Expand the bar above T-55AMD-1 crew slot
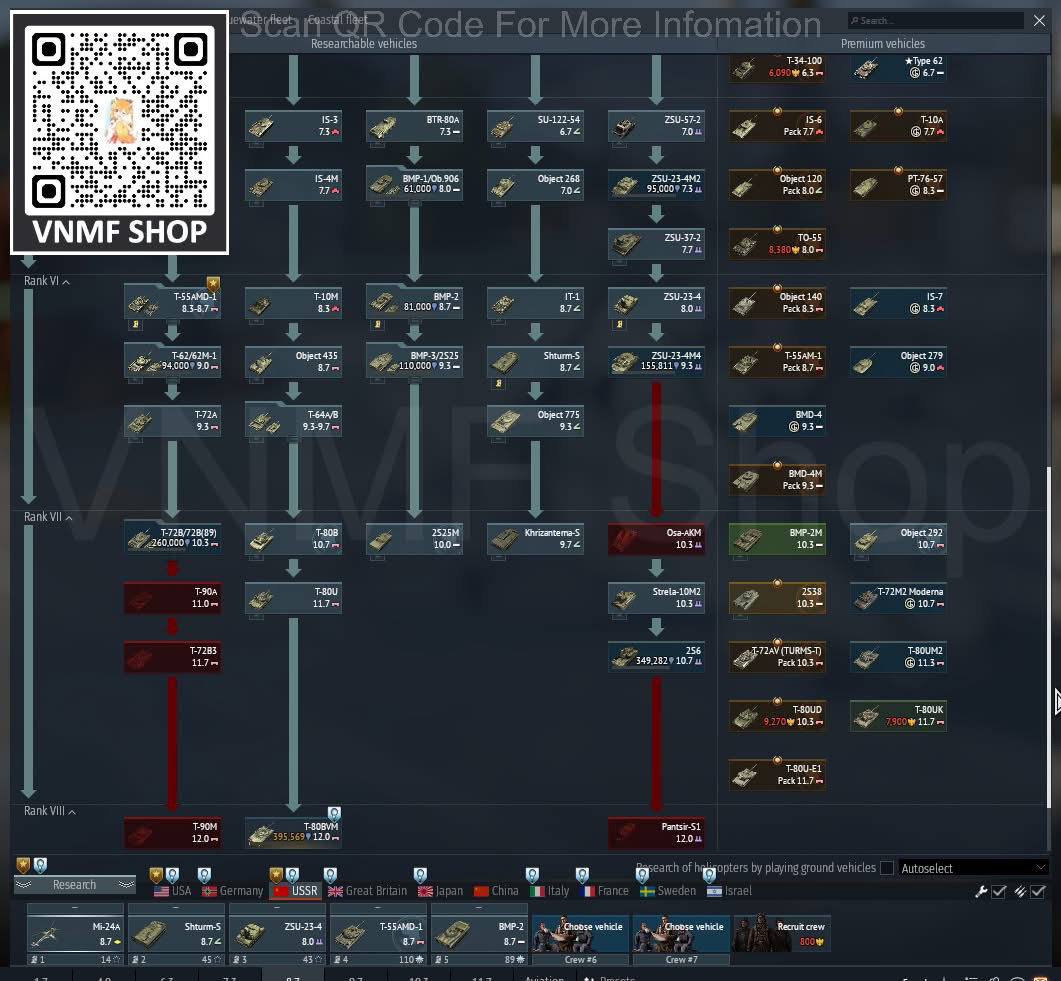Screen dimensions: 1061x981 (x=378, y=907)
